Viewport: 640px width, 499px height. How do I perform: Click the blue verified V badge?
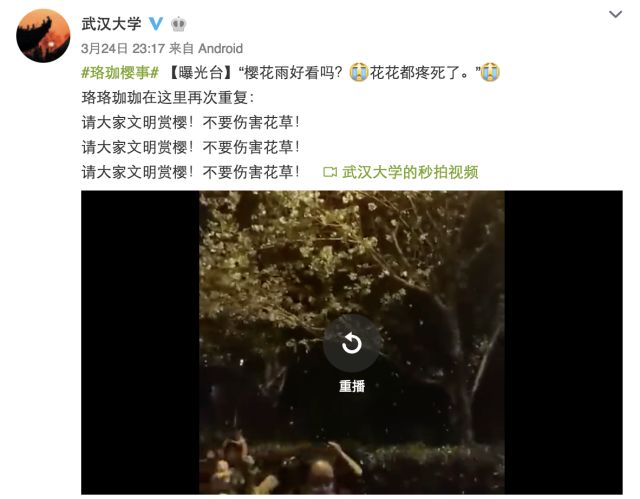coord(156,24)
